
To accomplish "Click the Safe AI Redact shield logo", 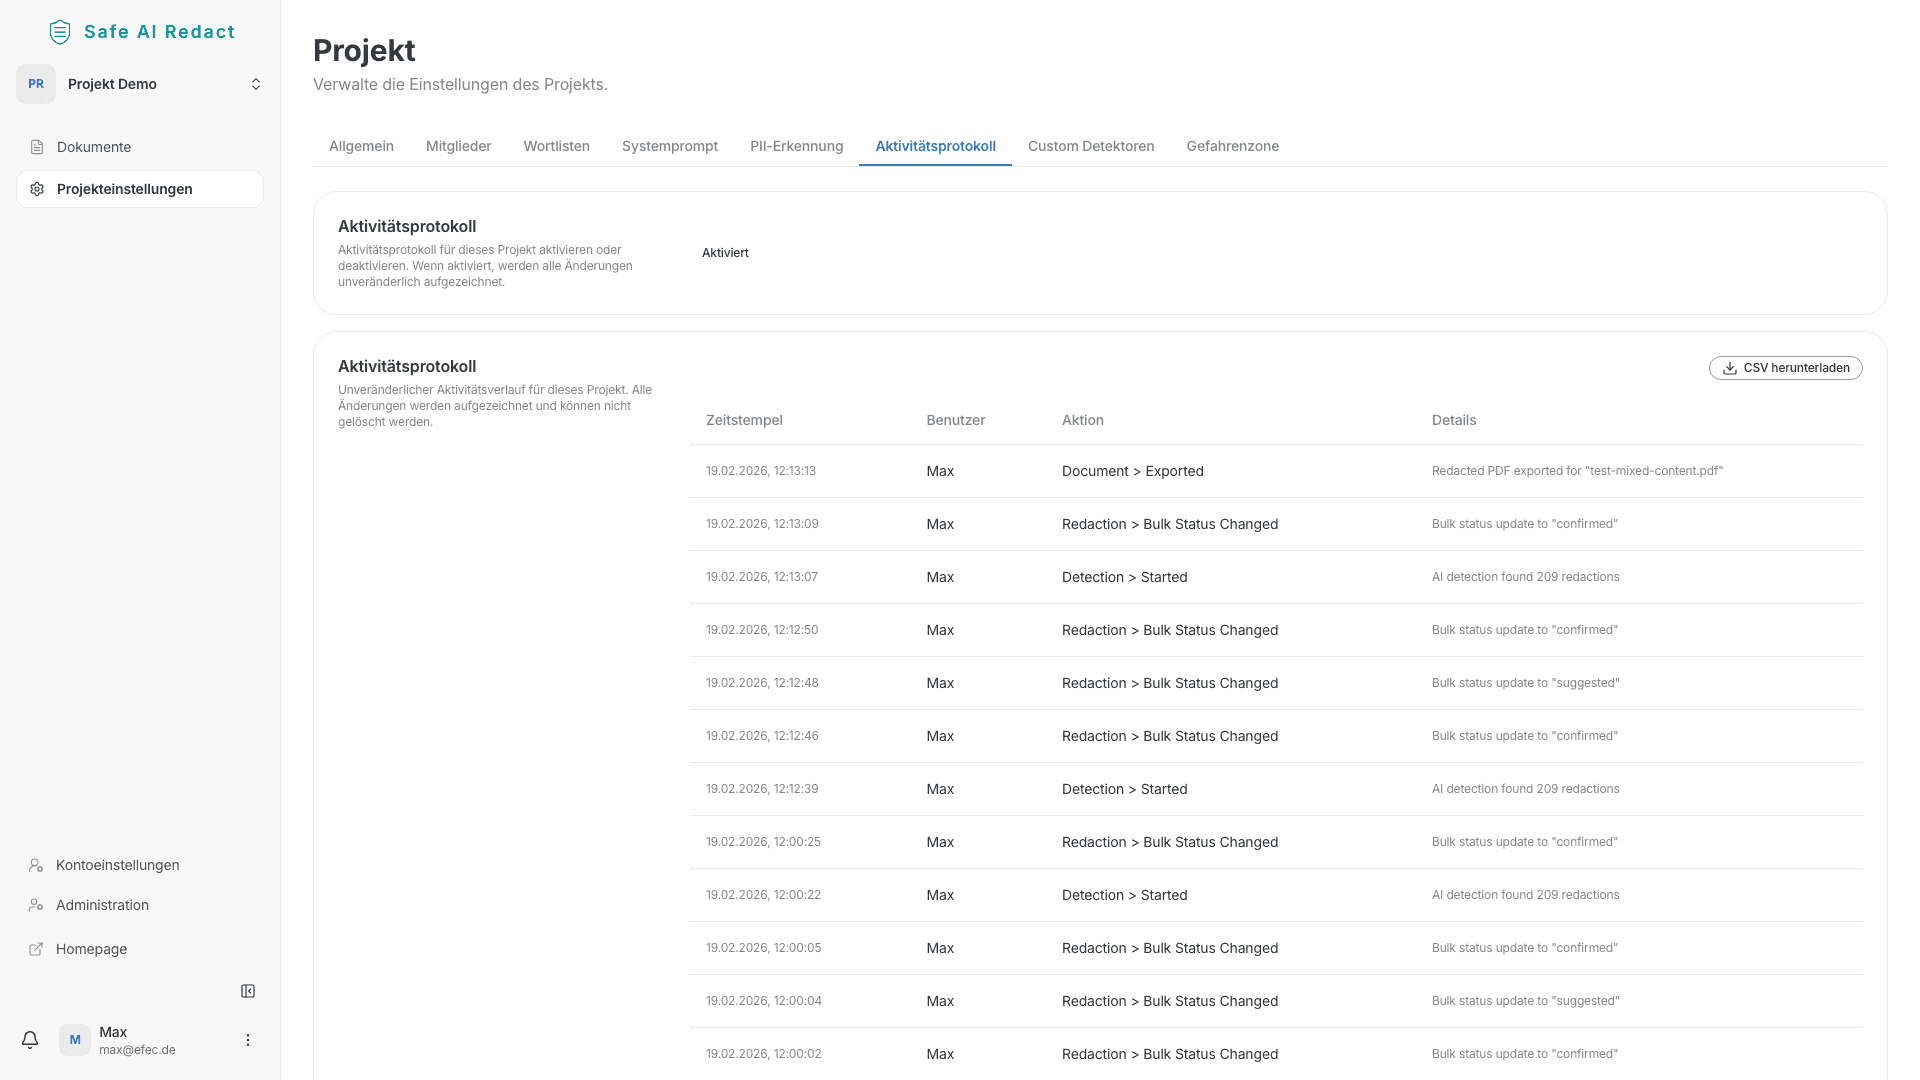I will [60, 32].
